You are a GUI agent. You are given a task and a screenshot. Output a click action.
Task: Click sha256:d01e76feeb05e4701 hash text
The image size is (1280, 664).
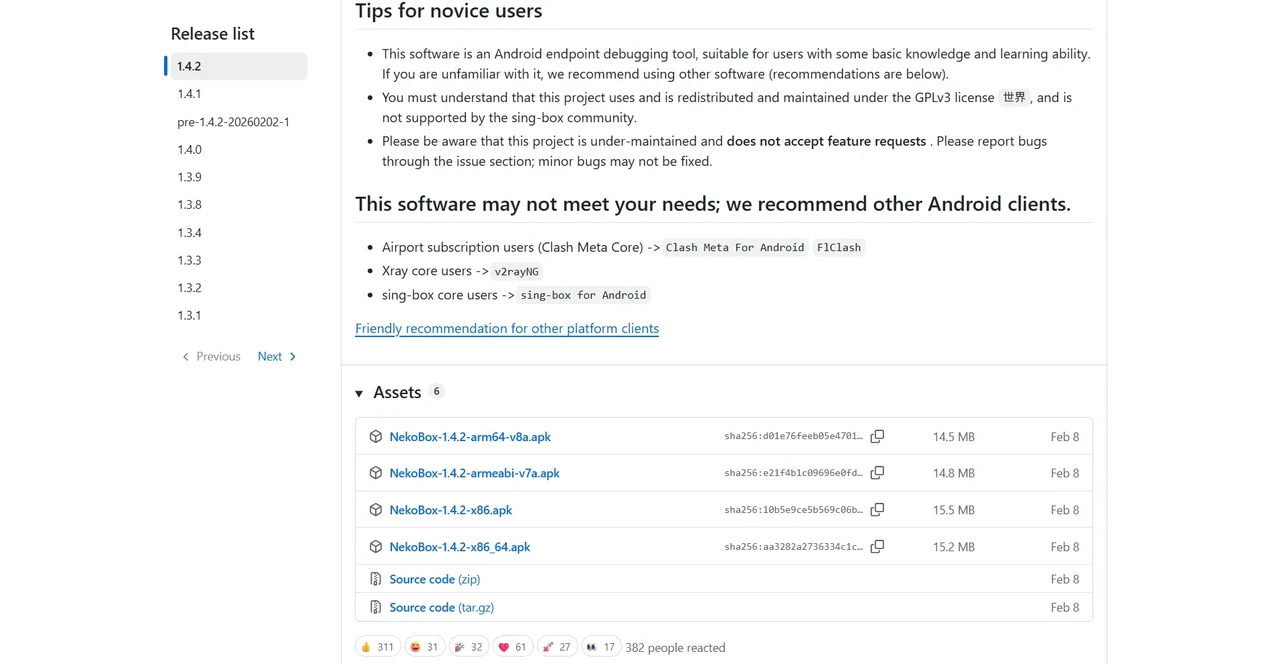(x=793, y=437)
